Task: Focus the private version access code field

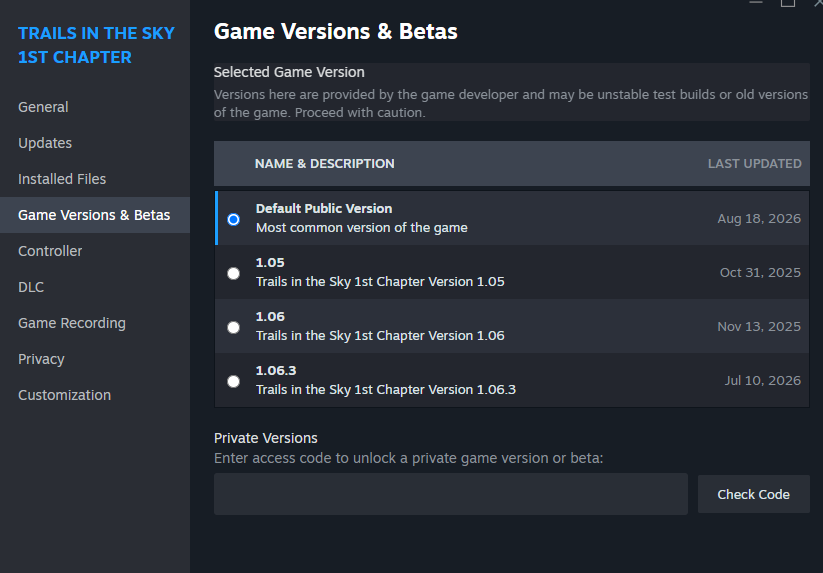Action: (451, 494)
